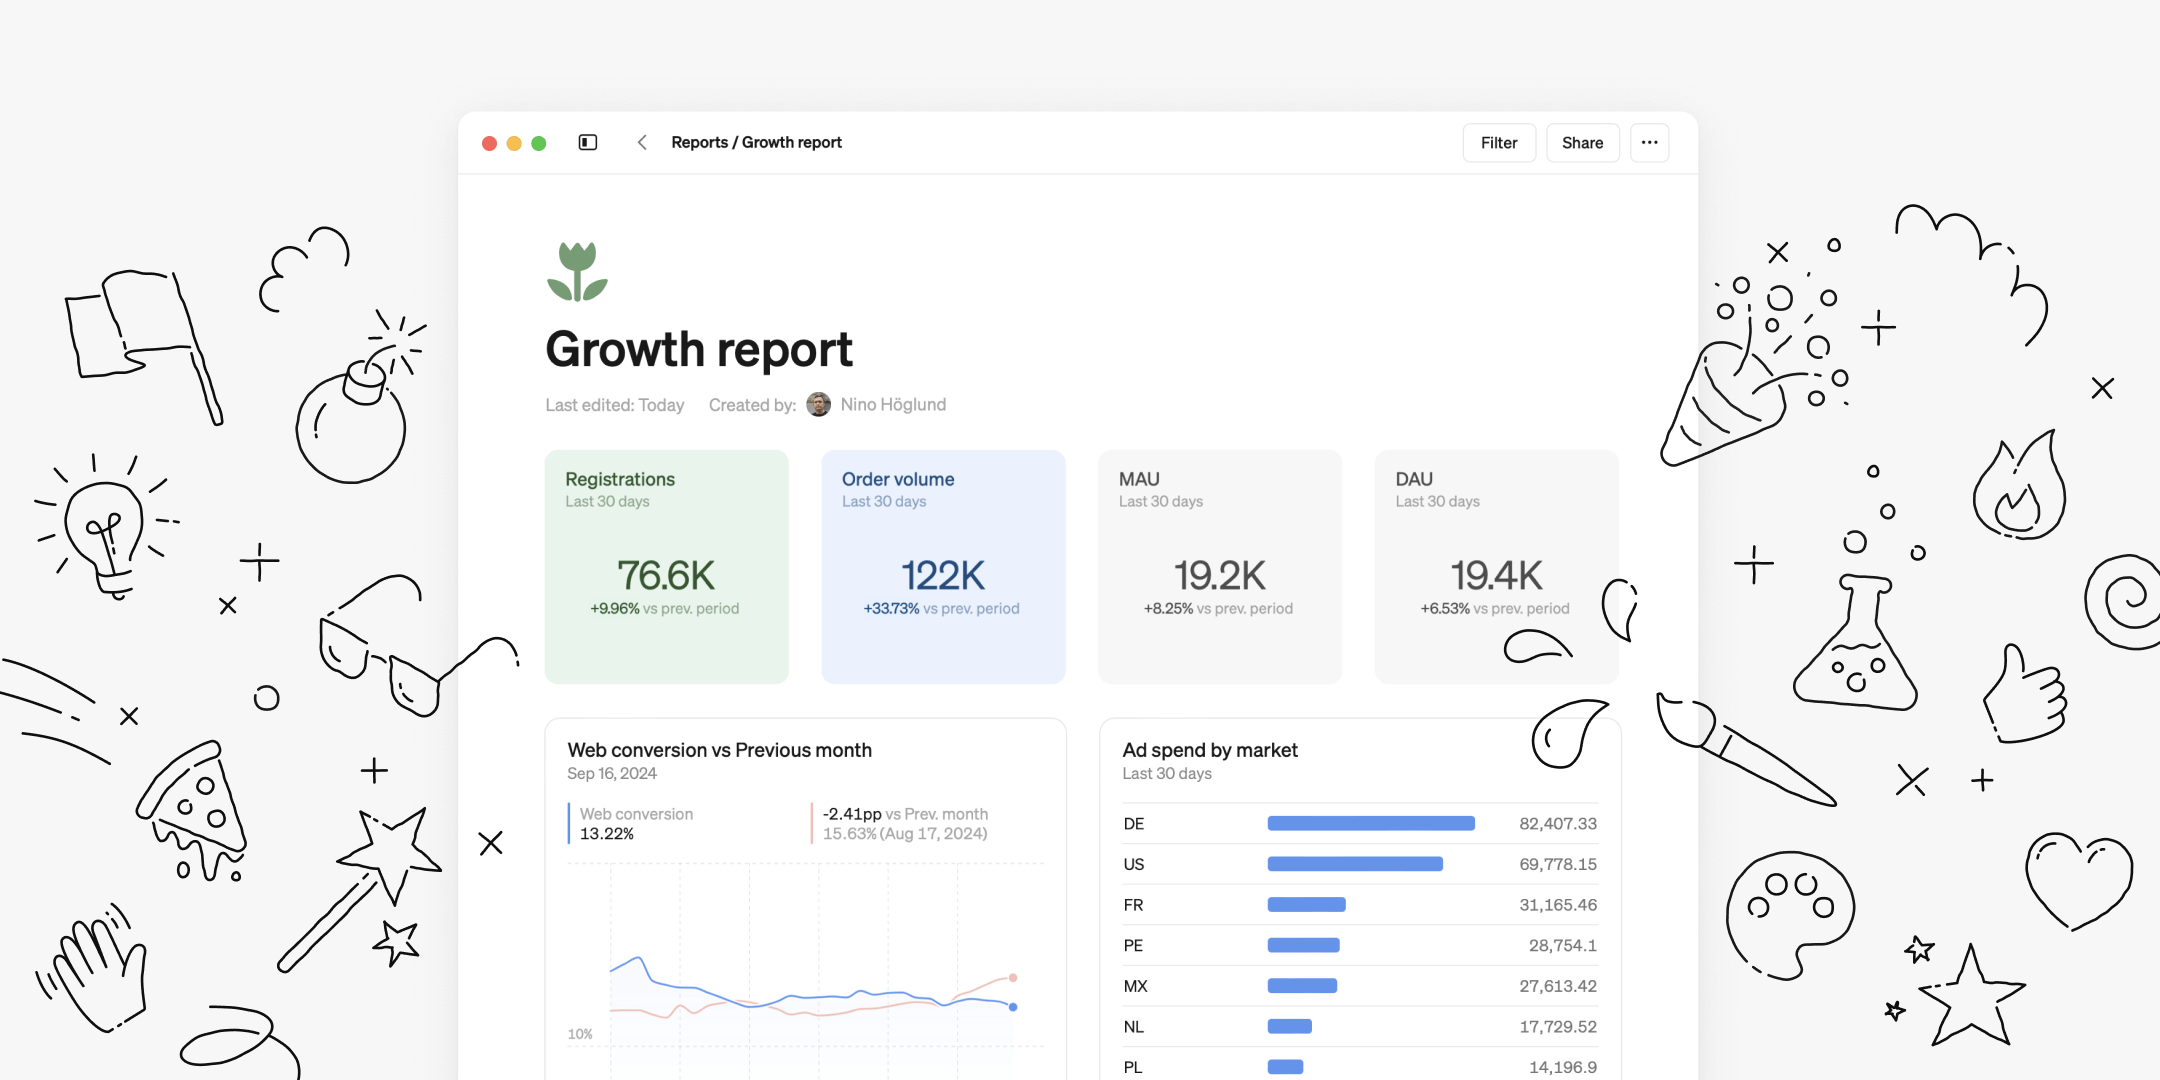Click the red window close dot
The width and height of the screenshot is (2160, 1080).
[490, 143]
